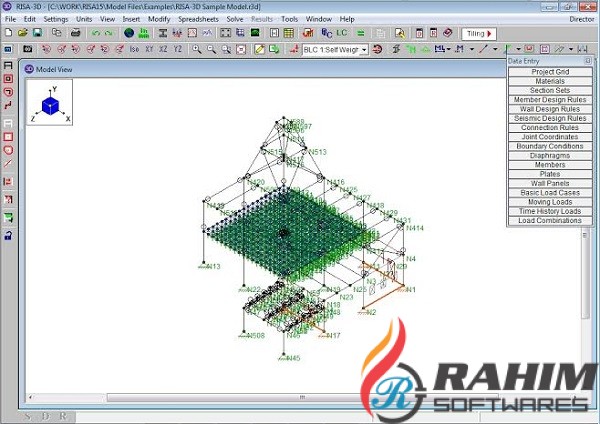Toggle boundary condition display triangle icon
The width and height of the screenshot is (600, 424).
[x=426, y=49]
